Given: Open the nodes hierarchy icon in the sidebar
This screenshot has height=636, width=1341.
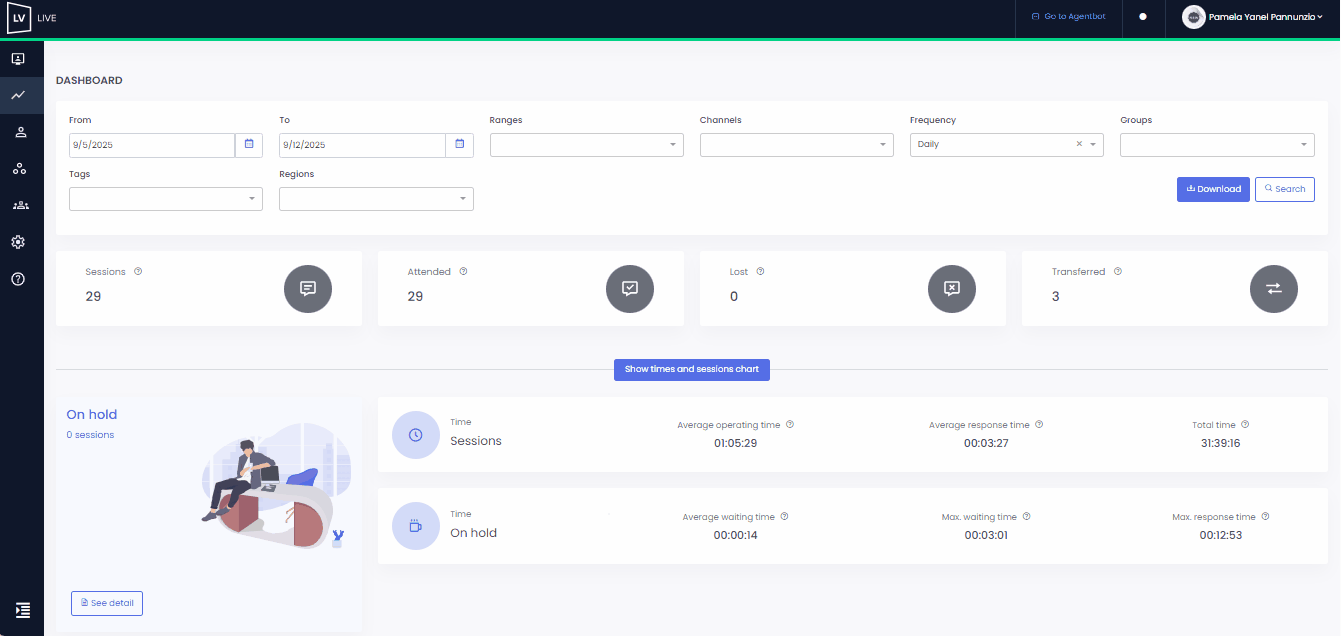Looking at the screenshot, I should [x=19, y=169].
